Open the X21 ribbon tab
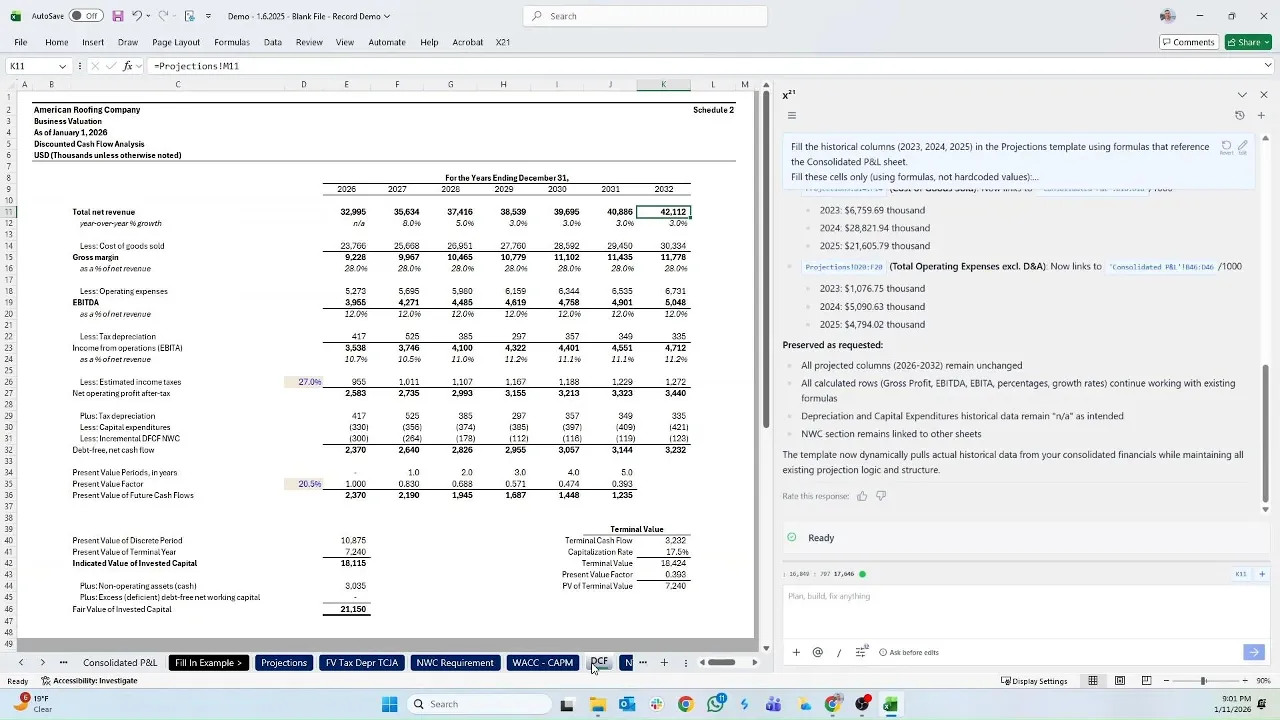 (503, 42)
